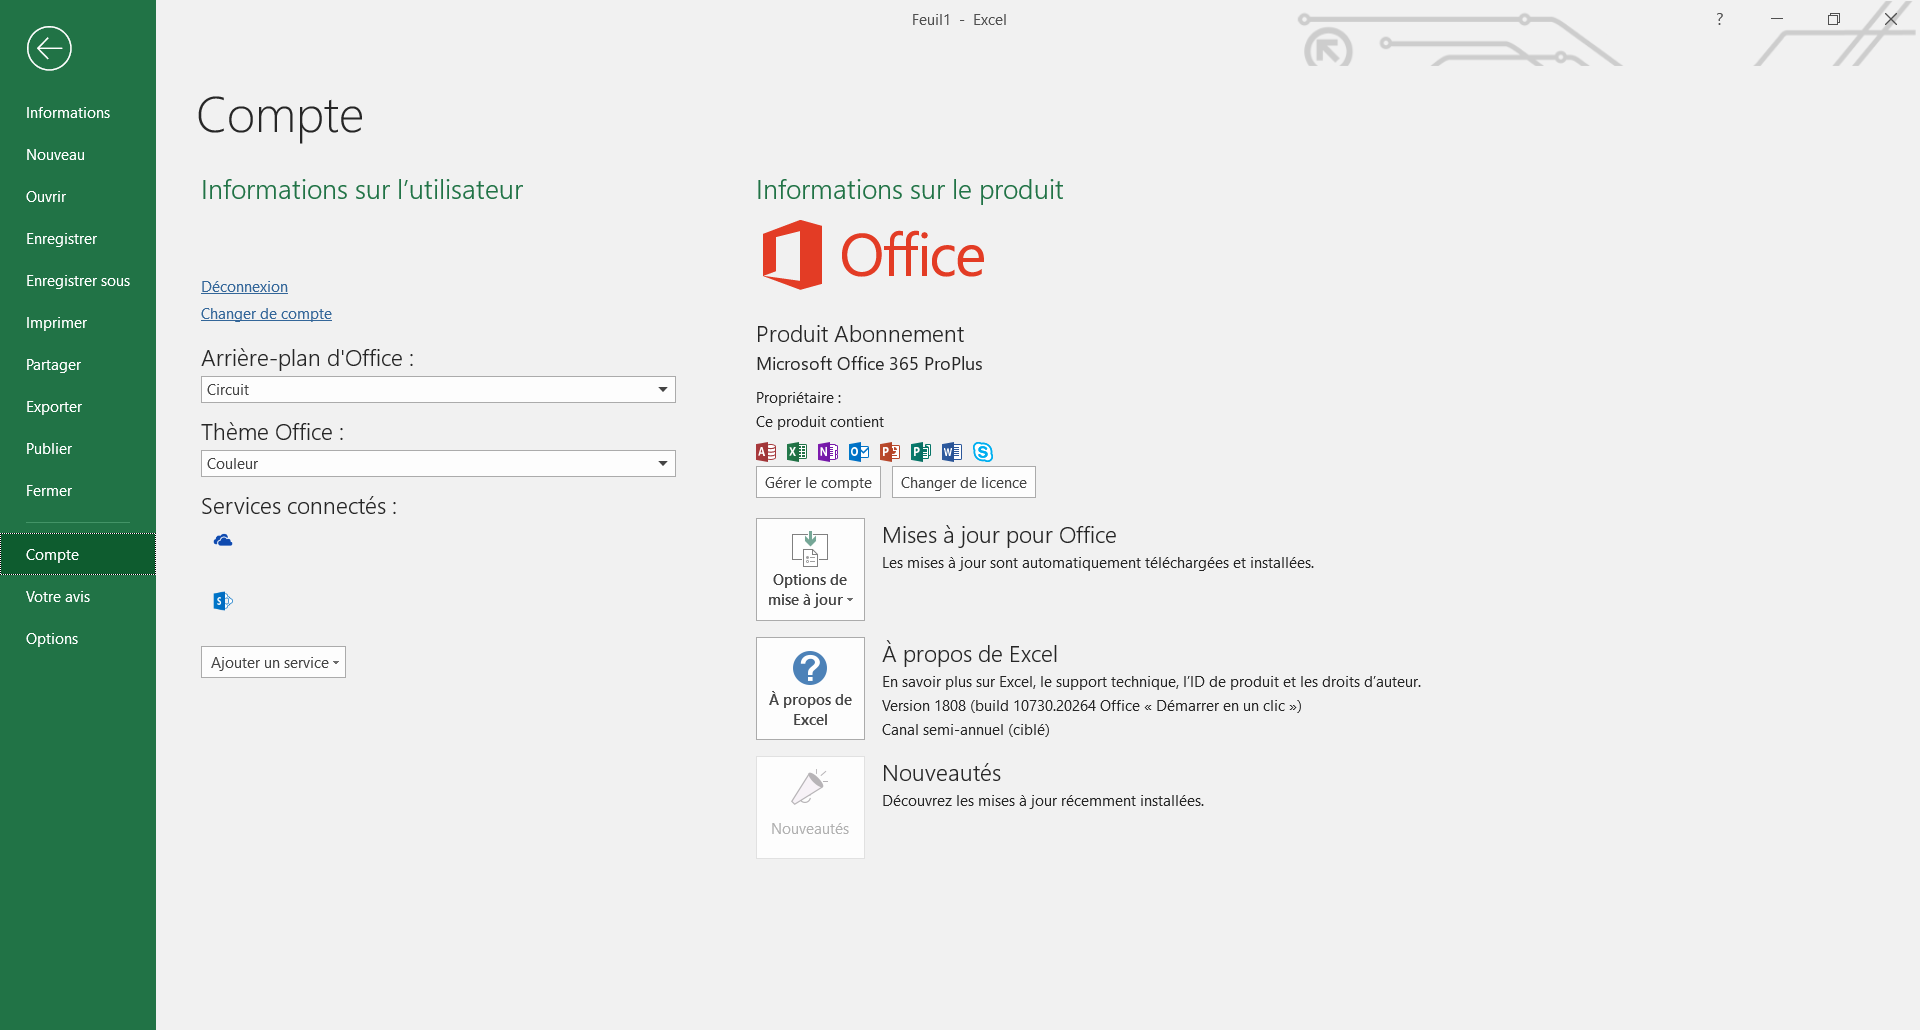The height and width of the screenshot is (1030, 1920).
Task: Click the Word app icon
Action: (952, 452)
